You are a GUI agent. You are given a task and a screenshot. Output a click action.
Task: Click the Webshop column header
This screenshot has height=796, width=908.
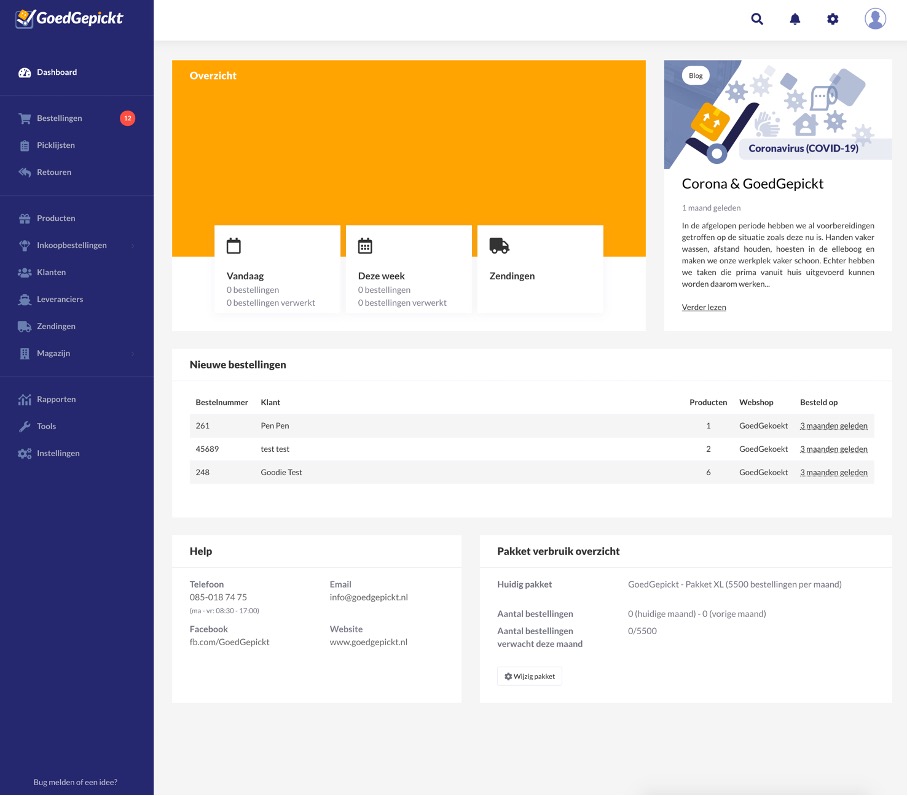click(756, 402)
